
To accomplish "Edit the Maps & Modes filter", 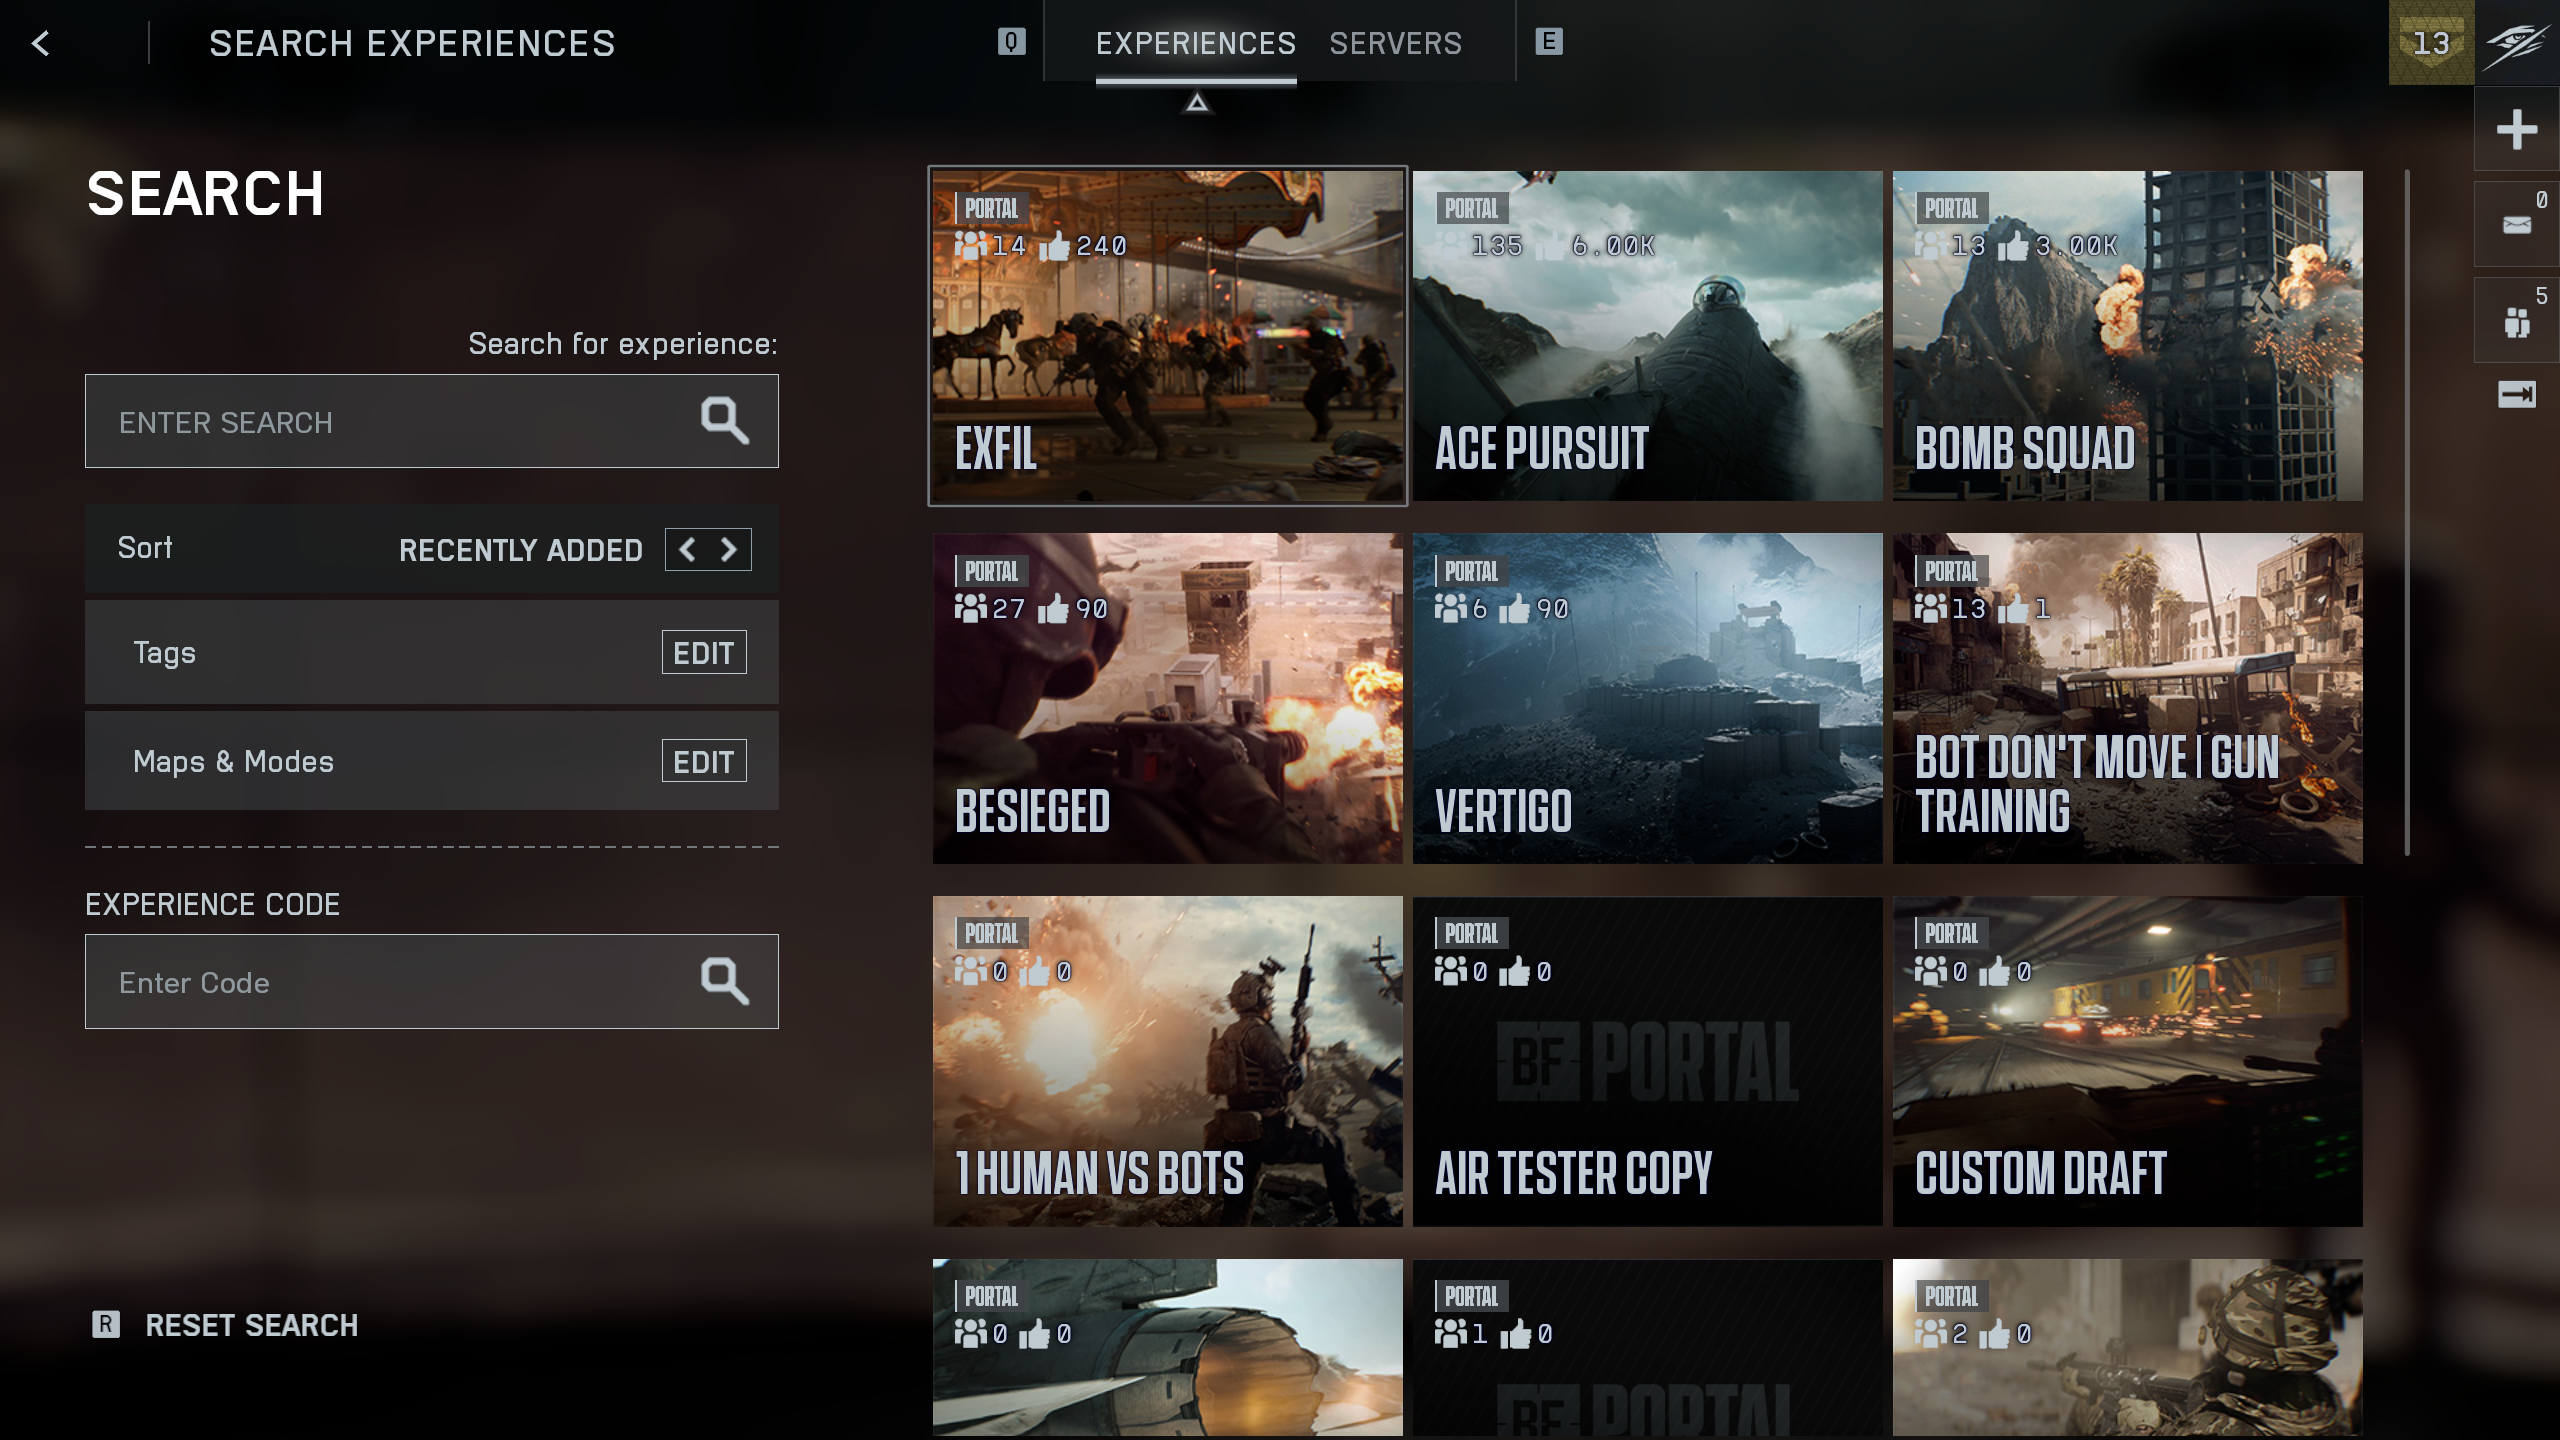I will tap(703, 762).
